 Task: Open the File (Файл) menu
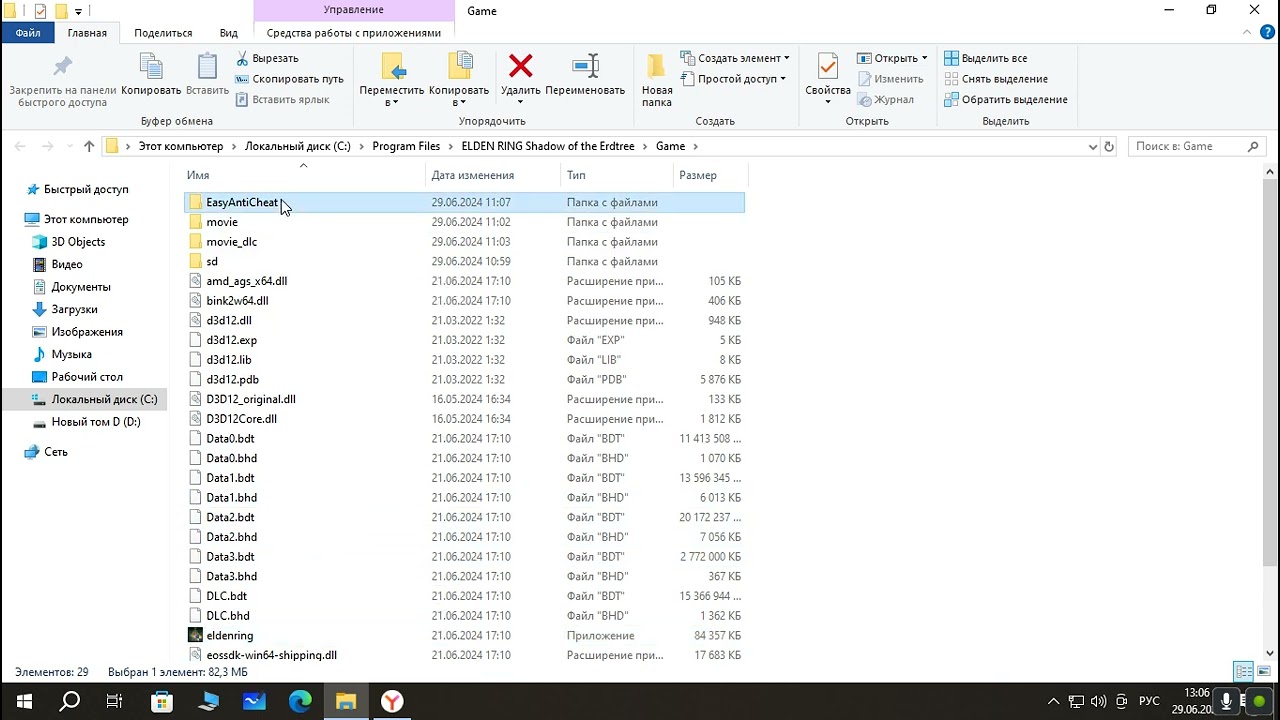click(28, 33)
